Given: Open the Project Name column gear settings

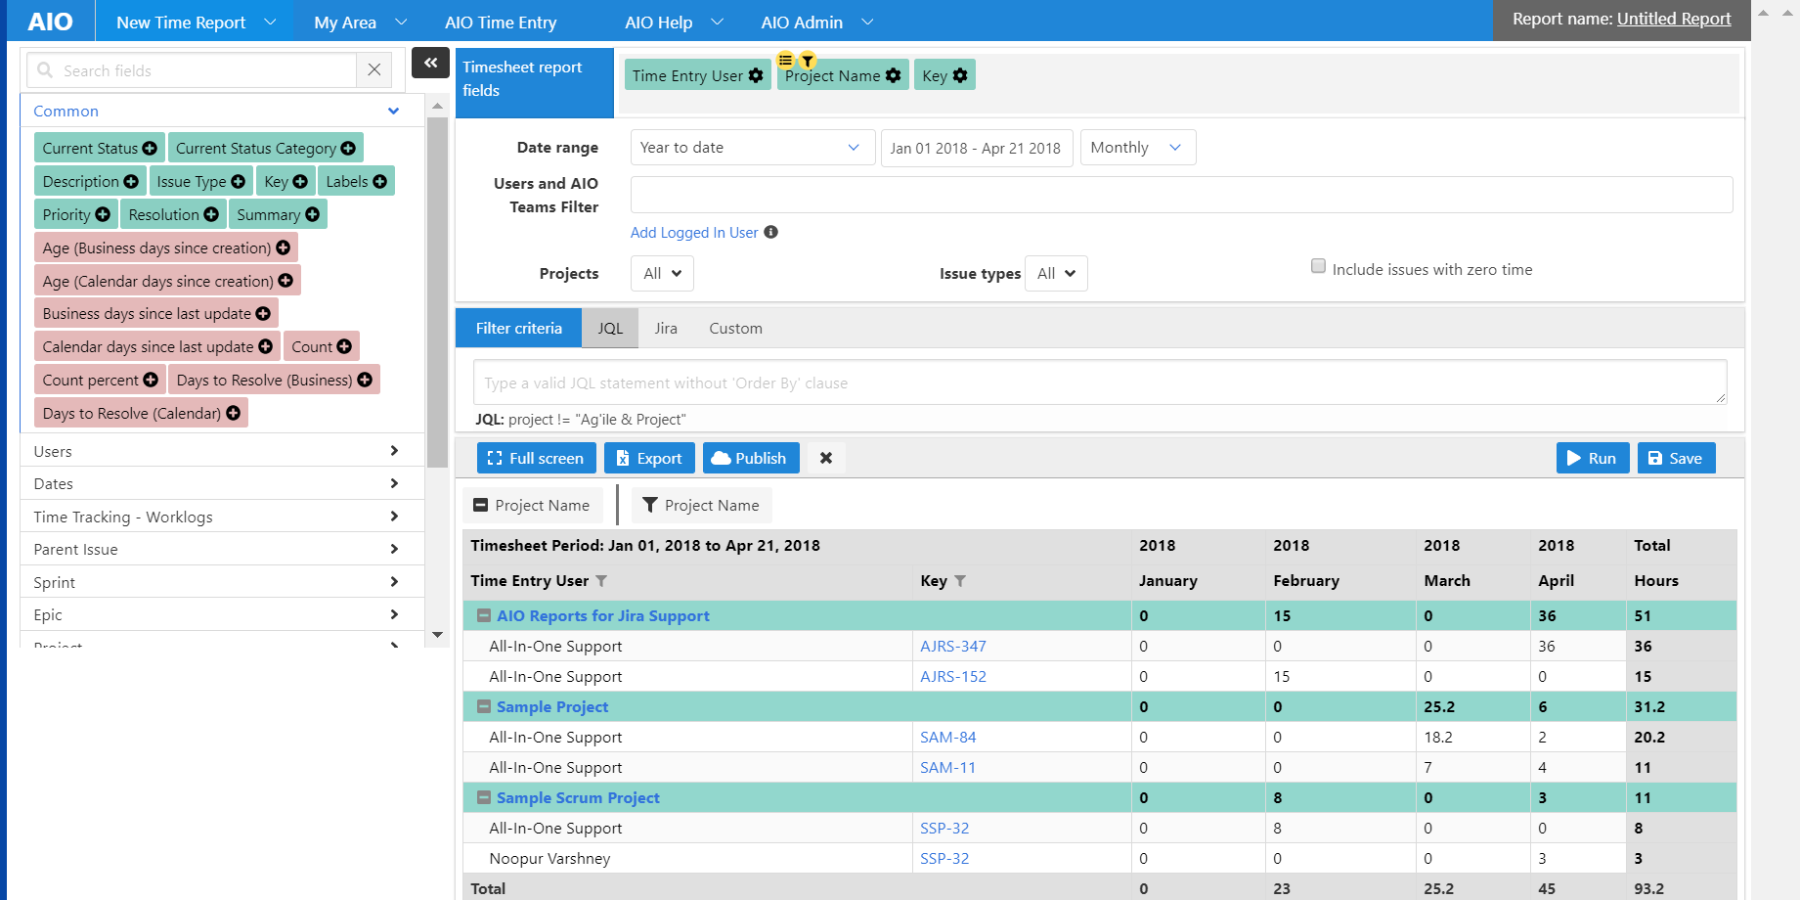Looking at the screenshot, I should click(893, 75).
